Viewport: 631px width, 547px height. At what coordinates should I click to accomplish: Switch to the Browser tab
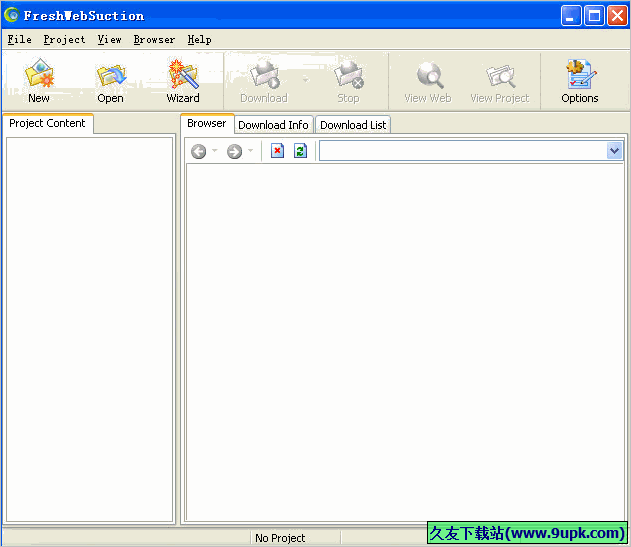207,123
